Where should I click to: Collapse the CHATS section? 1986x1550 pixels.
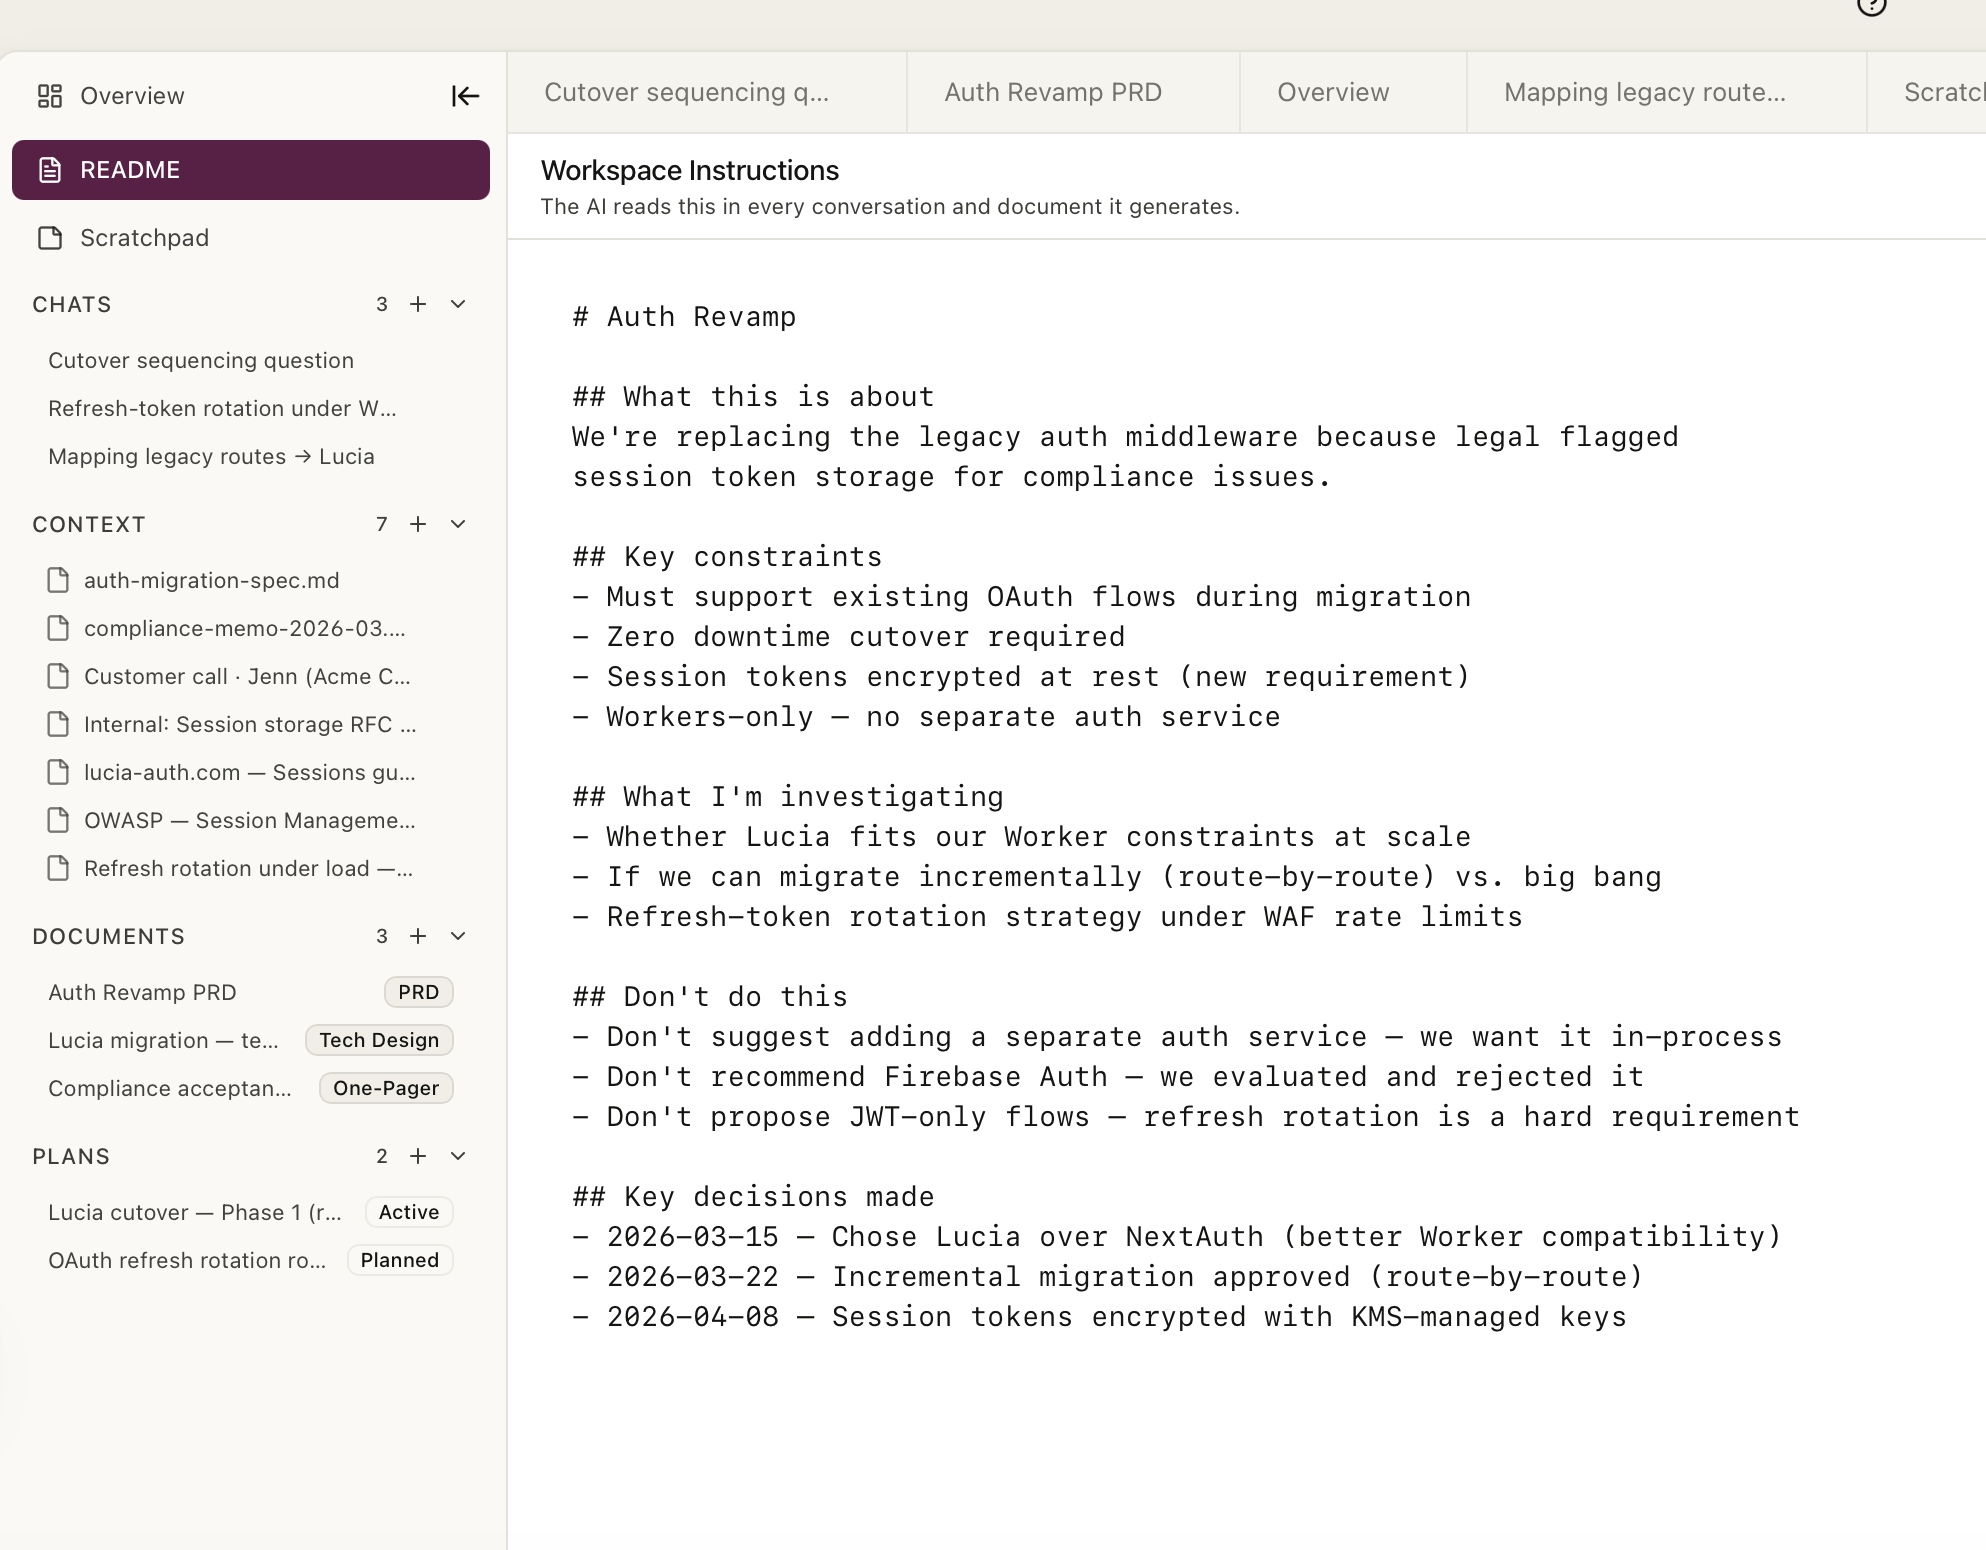click(x=458, y=304)
